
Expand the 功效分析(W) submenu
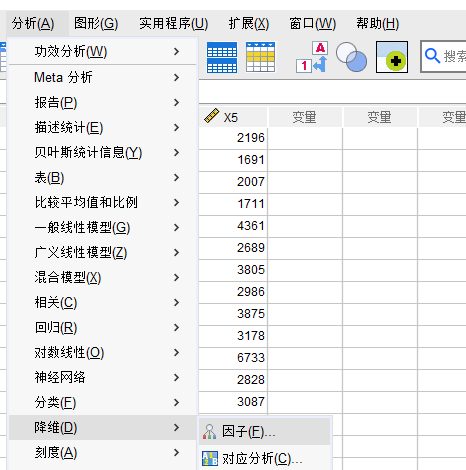(x=102, y=52)
